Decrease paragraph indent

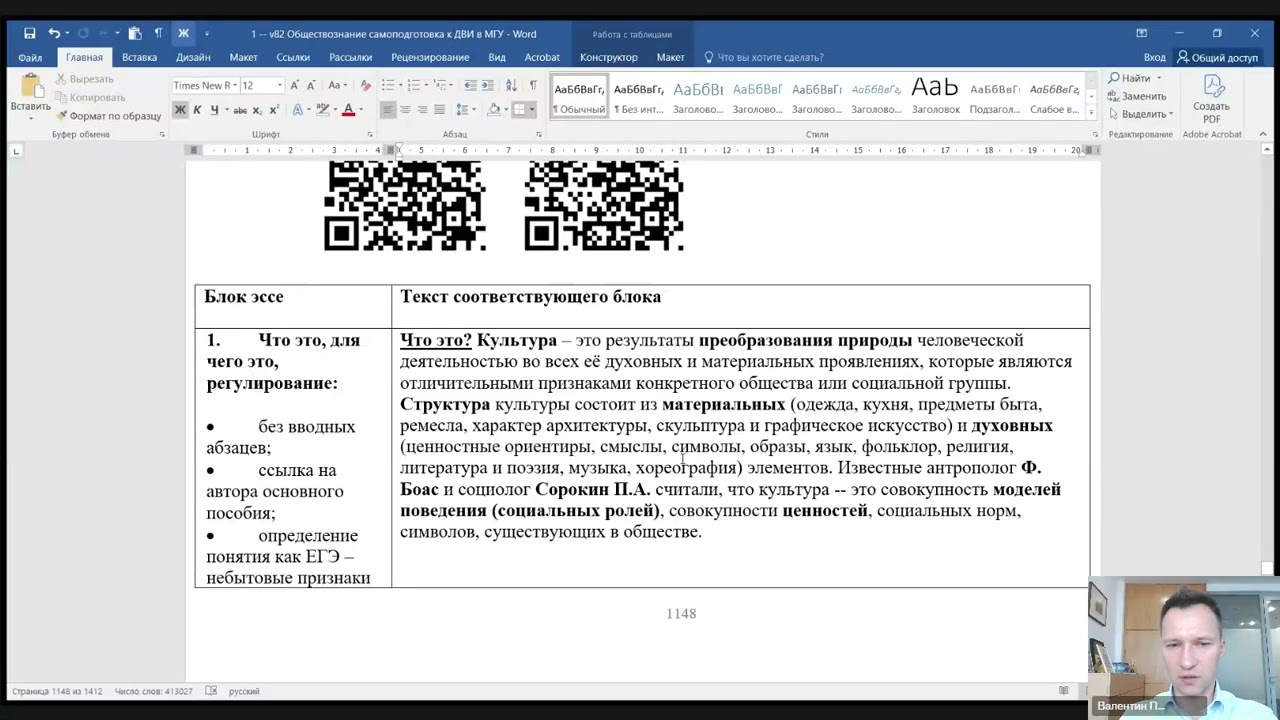click(473, 85)
